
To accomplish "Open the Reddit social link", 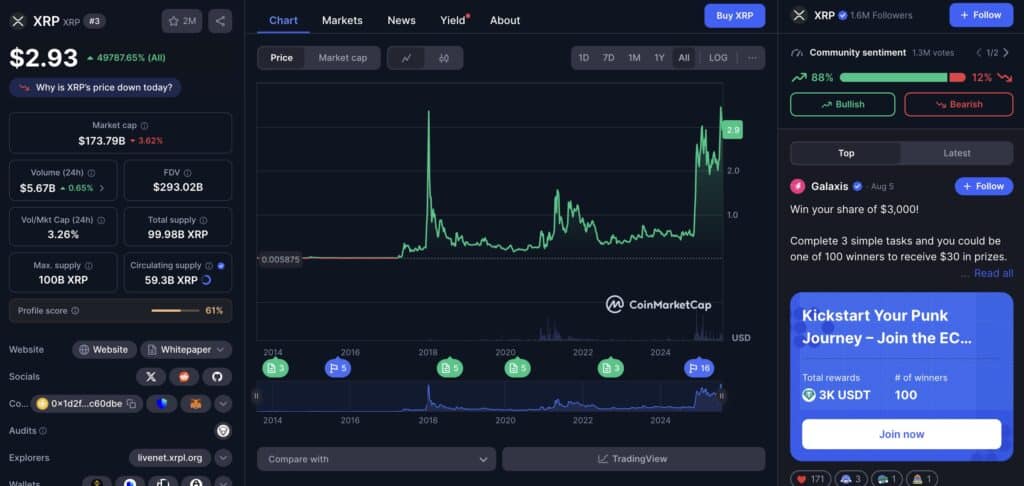I will [184, 377].
